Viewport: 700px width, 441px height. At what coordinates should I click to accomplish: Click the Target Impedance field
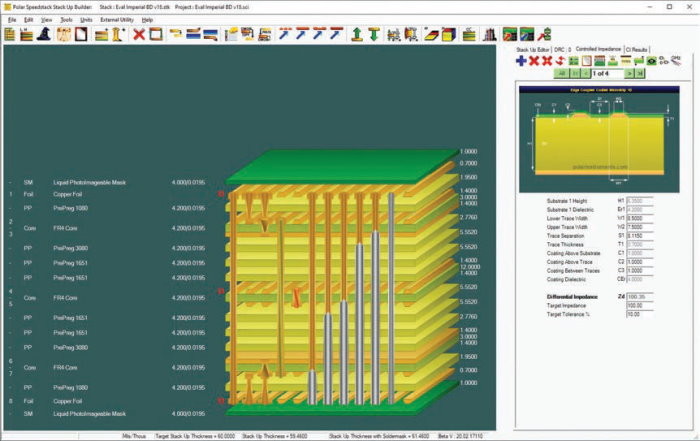point(640,306)
